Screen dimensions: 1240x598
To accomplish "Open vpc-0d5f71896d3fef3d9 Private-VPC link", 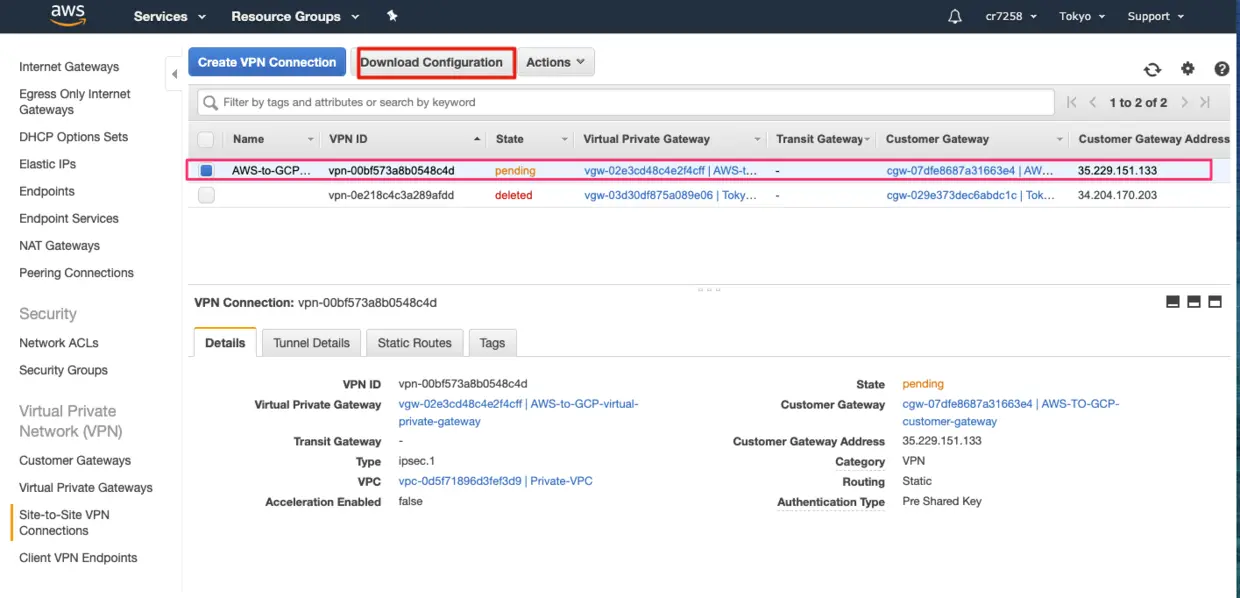I will 495,481.
